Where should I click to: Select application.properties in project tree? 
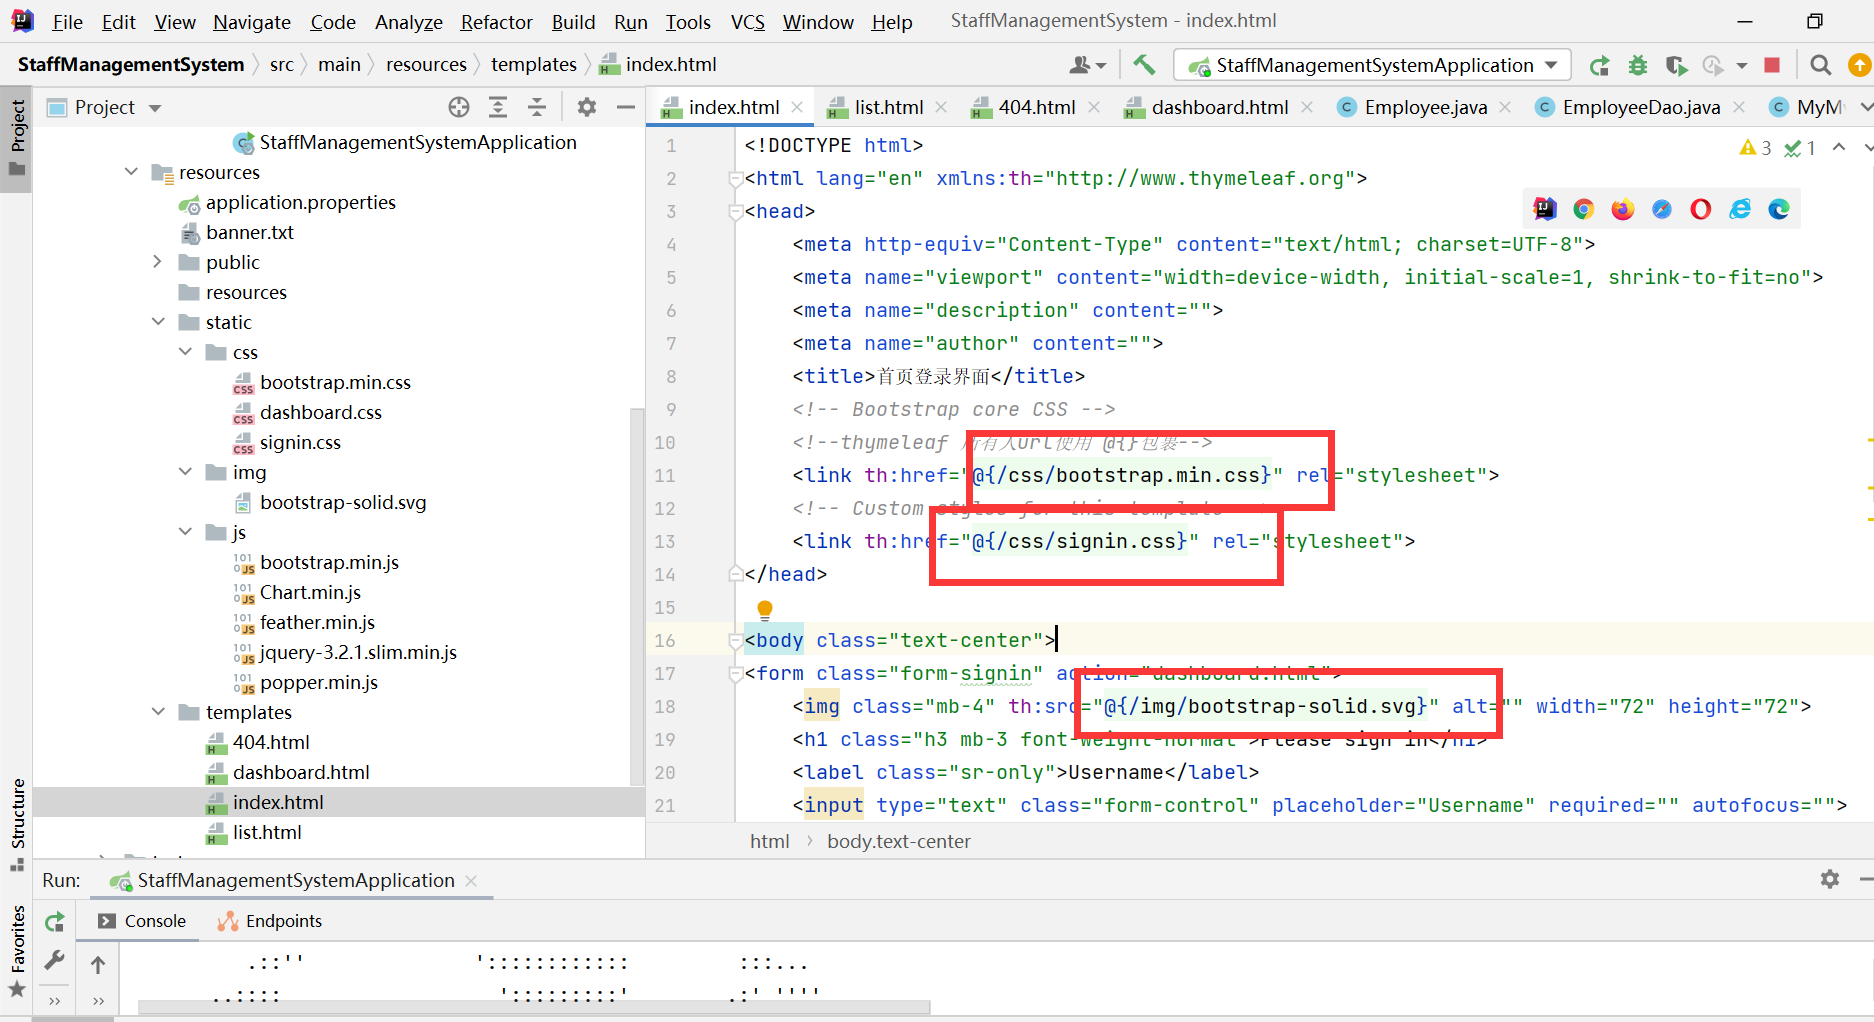tap(301, 202)
